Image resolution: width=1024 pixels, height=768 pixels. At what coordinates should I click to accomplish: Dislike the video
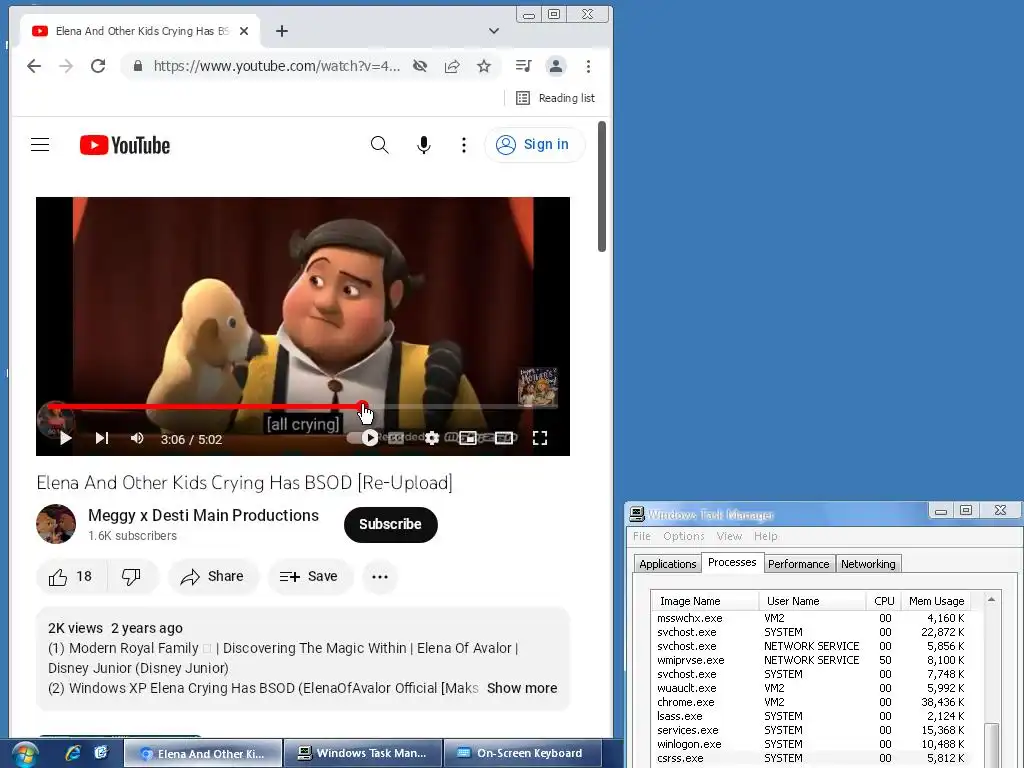click(132, 577)
